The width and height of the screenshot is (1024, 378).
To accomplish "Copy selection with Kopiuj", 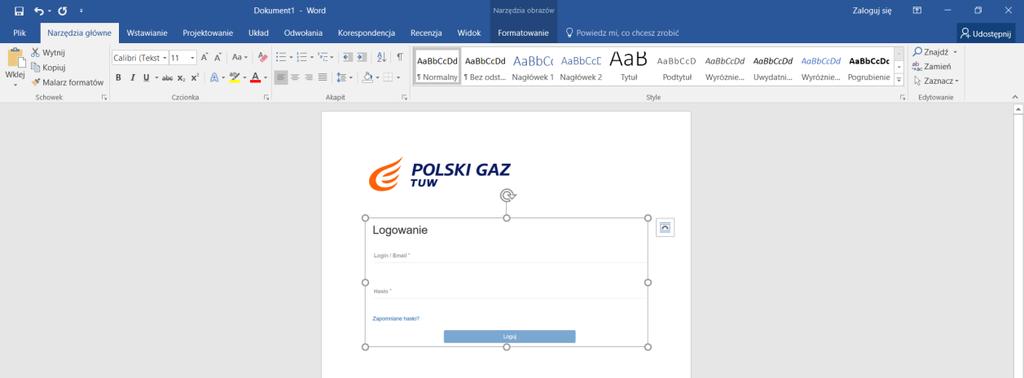I will [x=48, y=67].
